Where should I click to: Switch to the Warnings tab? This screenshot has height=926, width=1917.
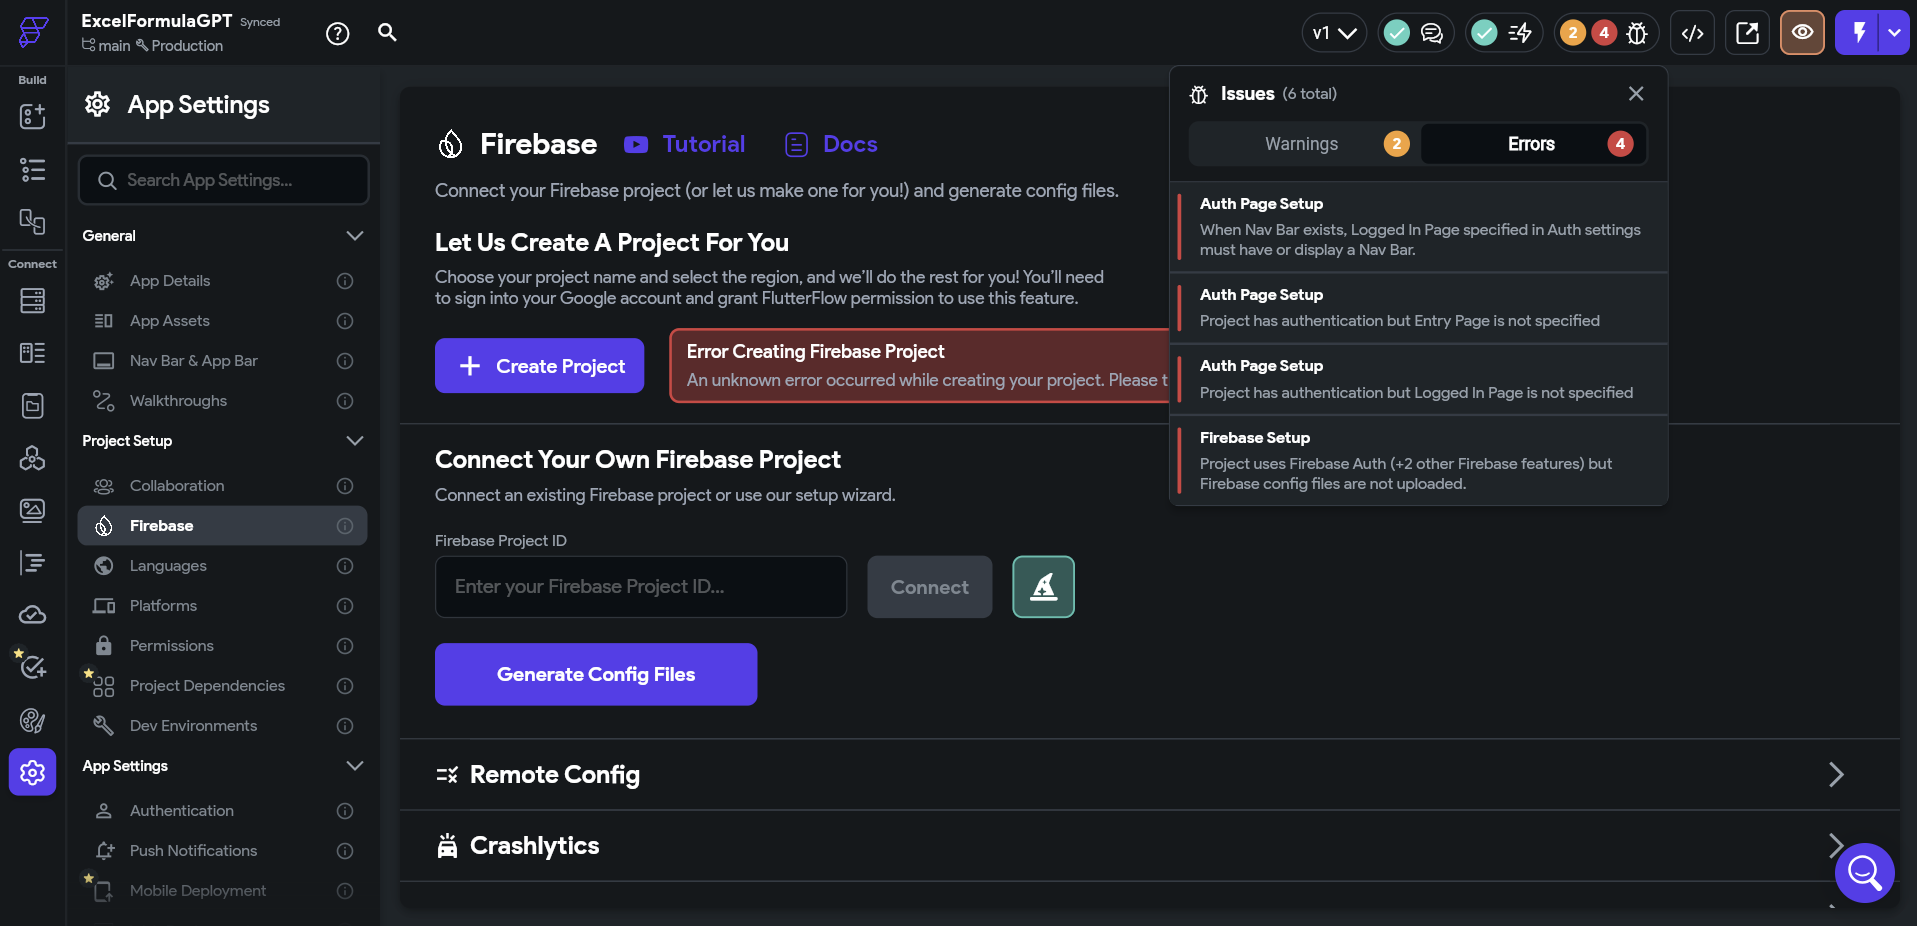[x=1304, y=144]
